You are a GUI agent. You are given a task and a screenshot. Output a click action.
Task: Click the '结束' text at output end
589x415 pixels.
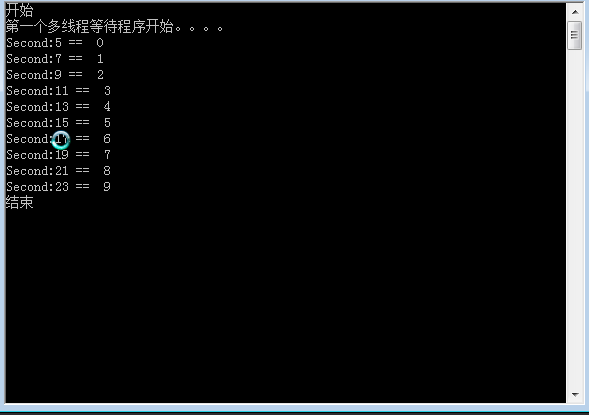(x=20, y=202)
